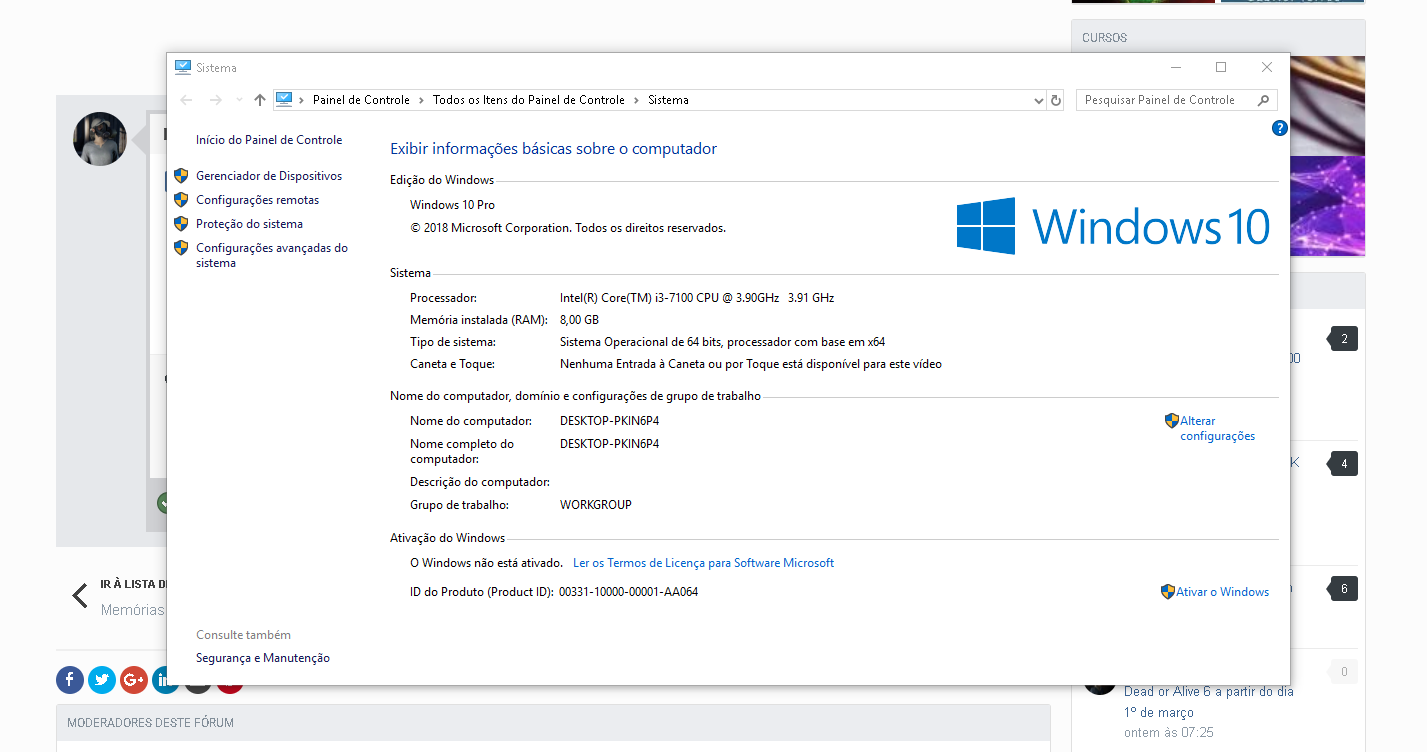Click the Windows 10 logo

point(1113,226)
